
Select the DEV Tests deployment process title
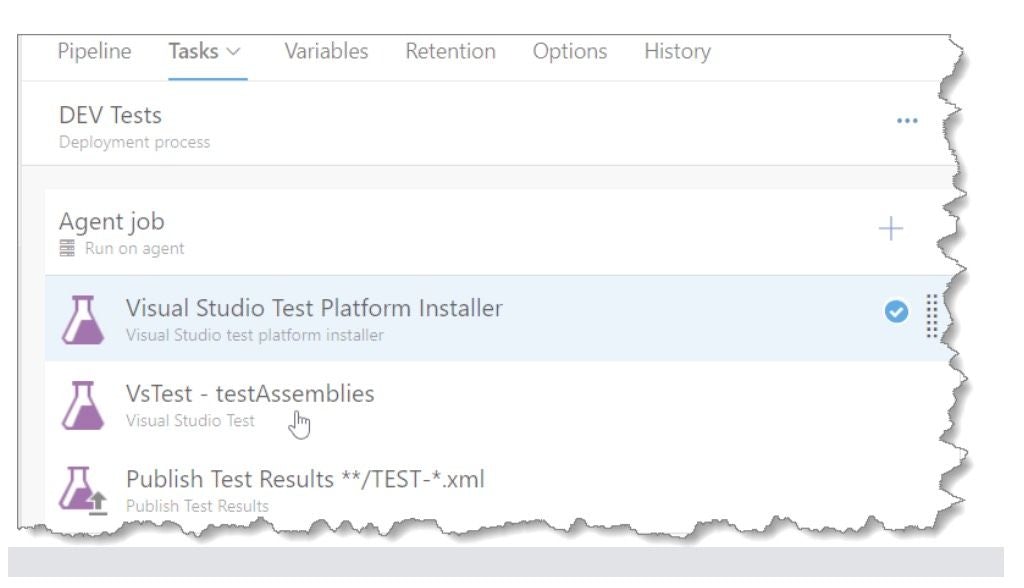pos(112,115)
